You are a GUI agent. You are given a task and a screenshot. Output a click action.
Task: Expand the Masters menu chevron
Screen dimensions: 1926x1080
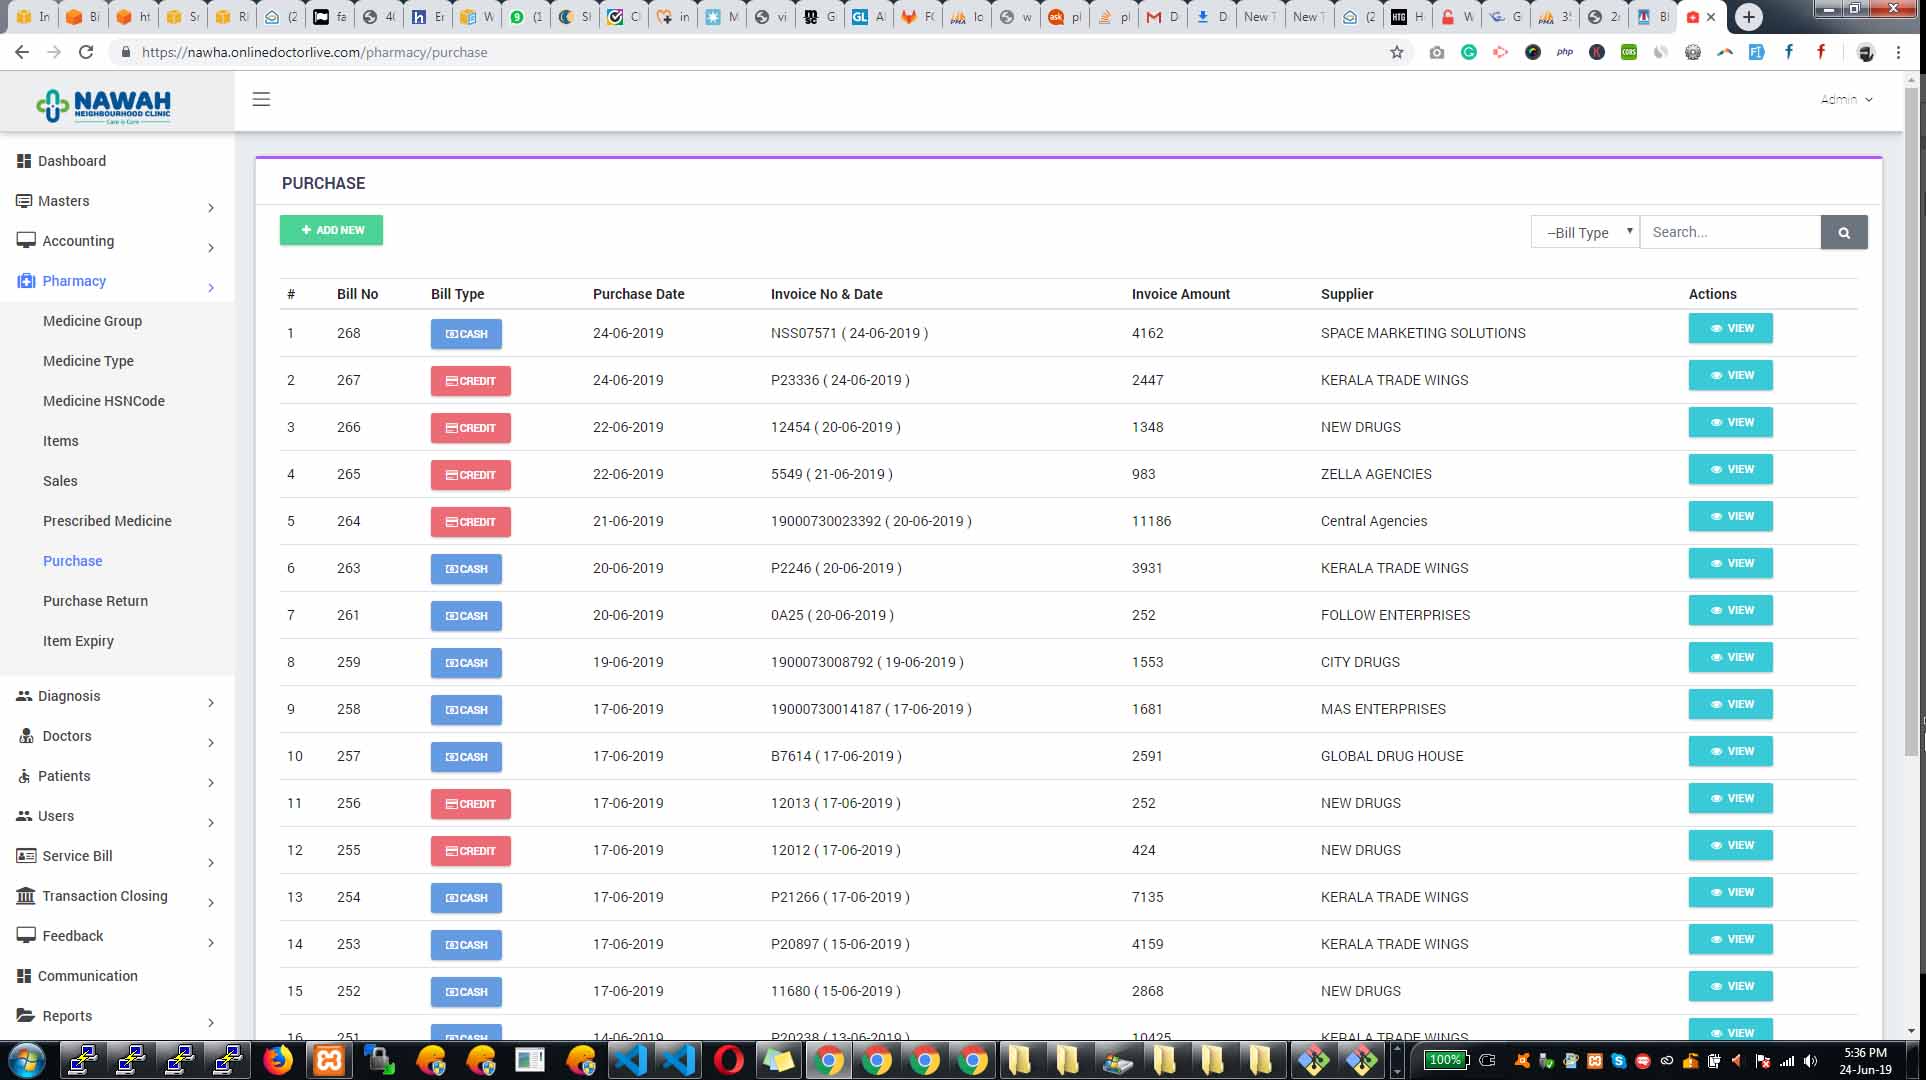tap(211, 208)
